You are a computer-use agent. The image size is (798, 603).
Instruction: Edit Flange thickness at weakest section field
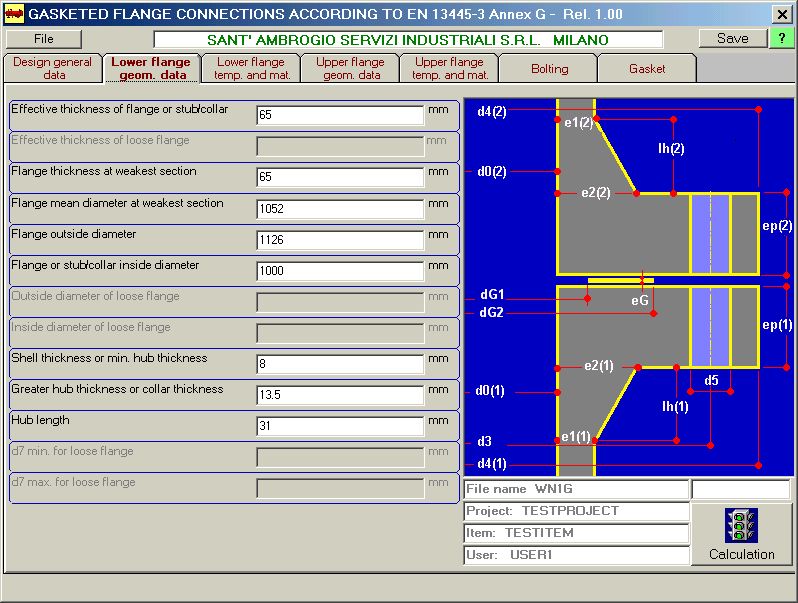(x=340, y=177)
